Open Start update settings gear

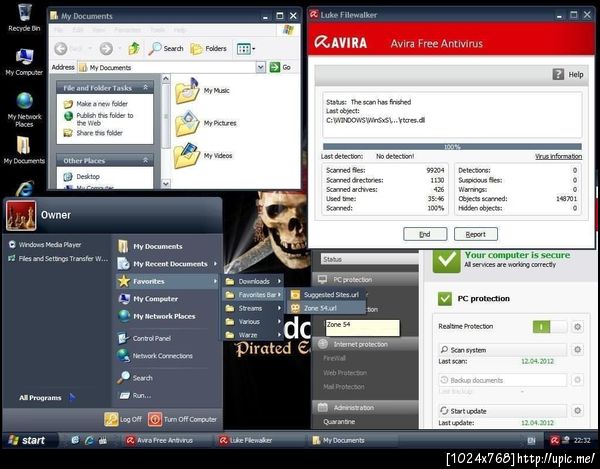click(577, 411)
